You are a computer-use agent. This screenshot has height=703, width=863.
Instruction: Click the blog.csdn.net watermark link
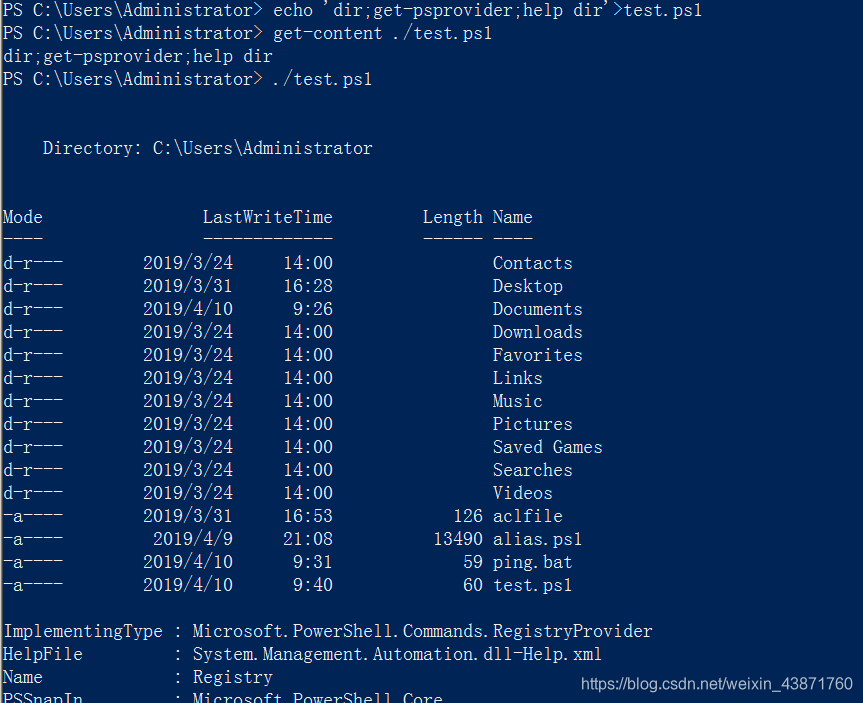717,684
